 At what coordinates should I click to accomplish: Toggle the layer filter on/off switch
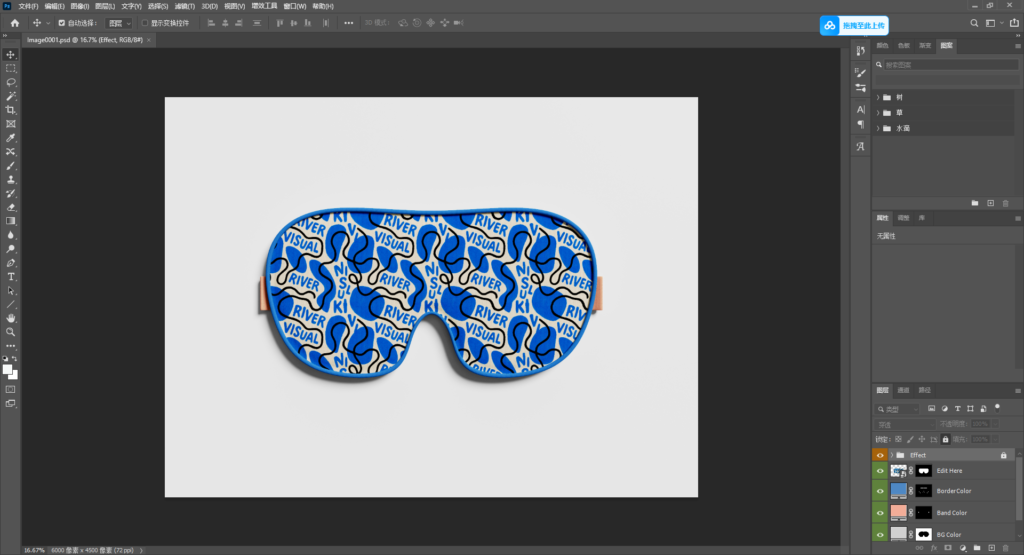[x=997, y=407]
